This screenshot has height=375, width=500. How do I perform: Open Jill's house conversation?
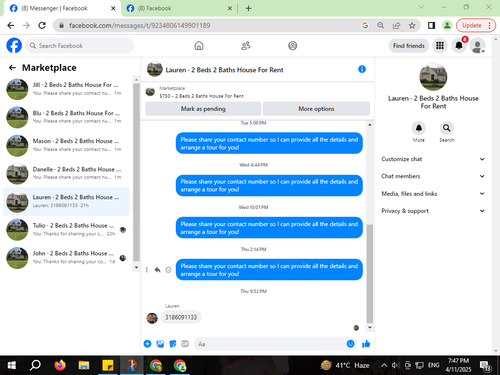(x=66, y=89)
